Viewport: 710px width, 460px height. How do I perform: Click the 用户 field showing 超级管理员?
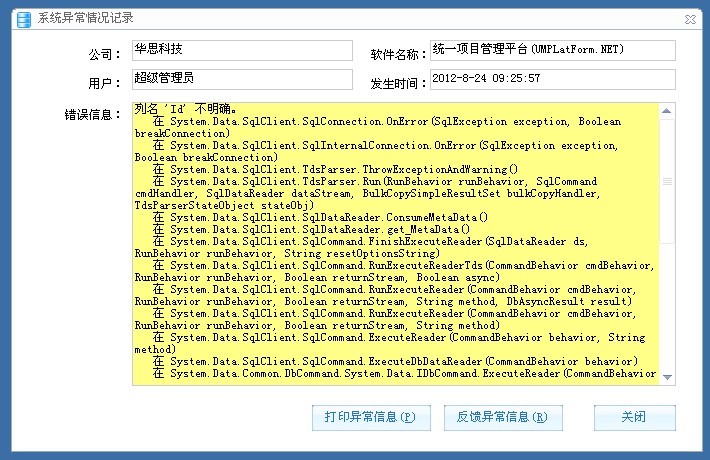pyautogui.click(x=242, y=79)
